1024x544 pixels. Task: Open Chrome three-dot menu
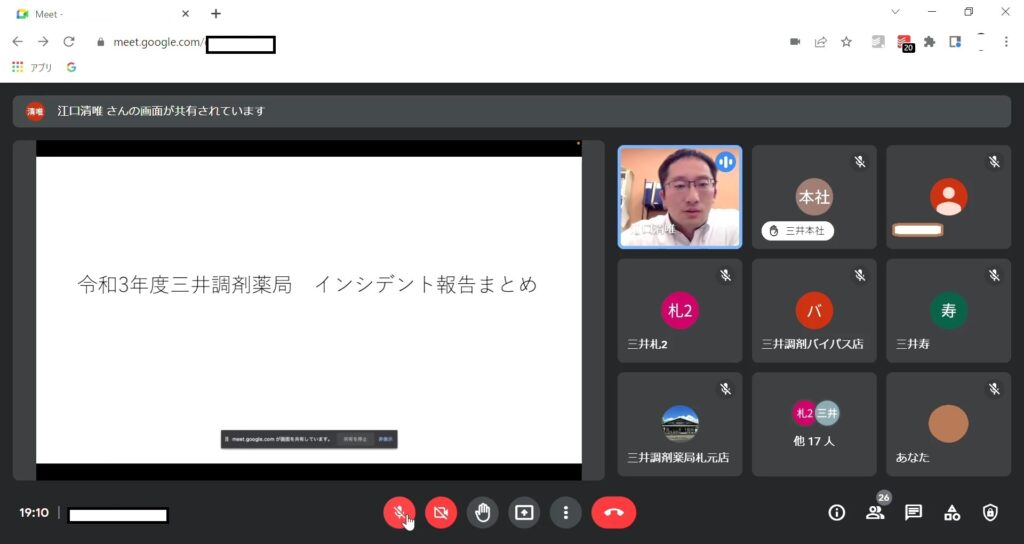[1006, 42]
